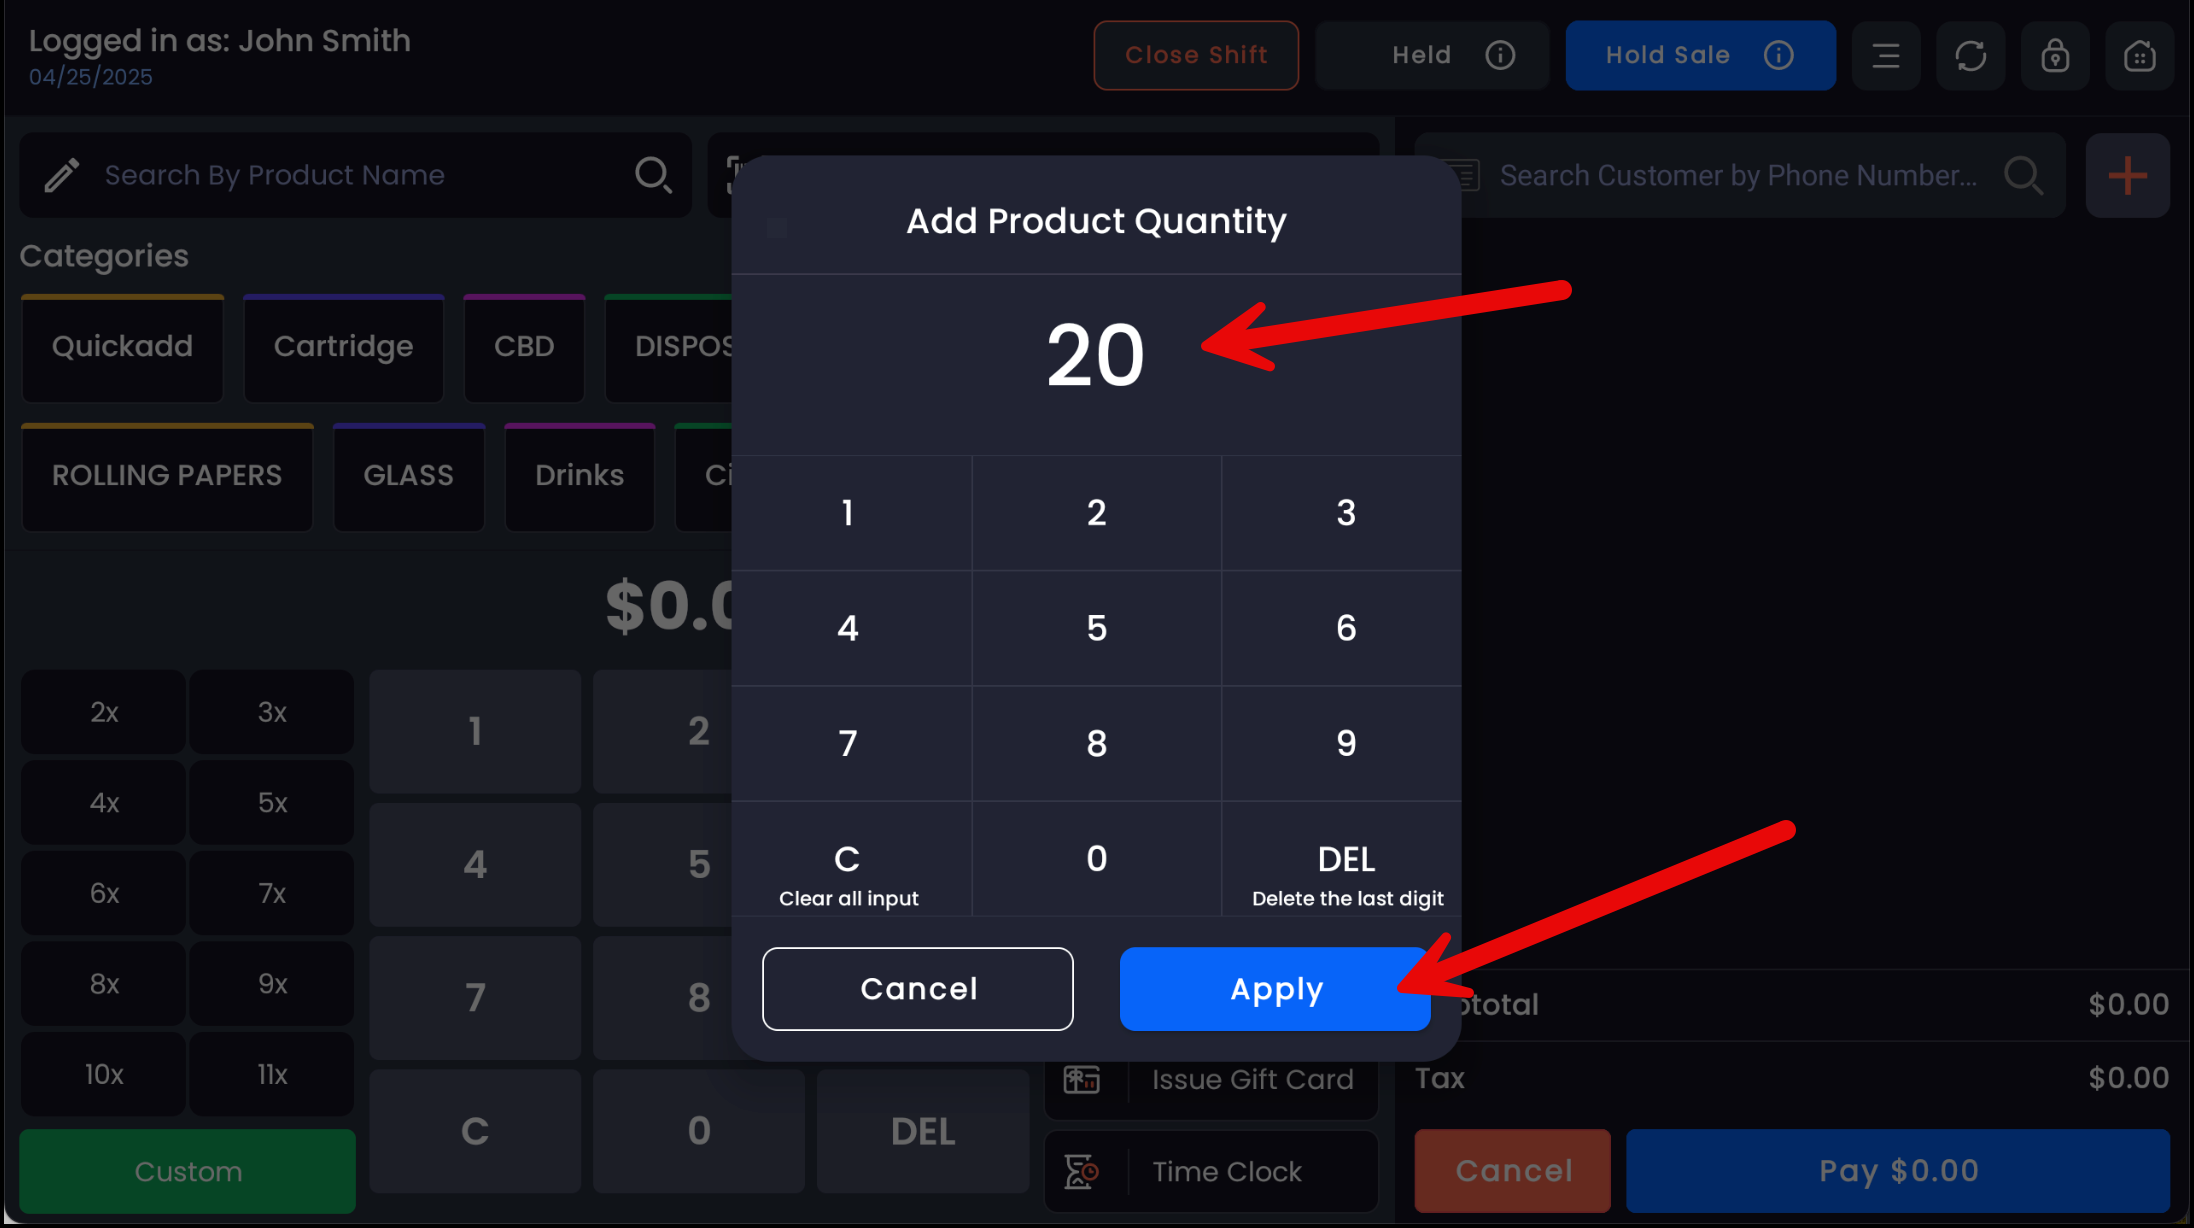Click the Close Shift button
The image size is (2194, 1228).
(x=1196, y=55)
